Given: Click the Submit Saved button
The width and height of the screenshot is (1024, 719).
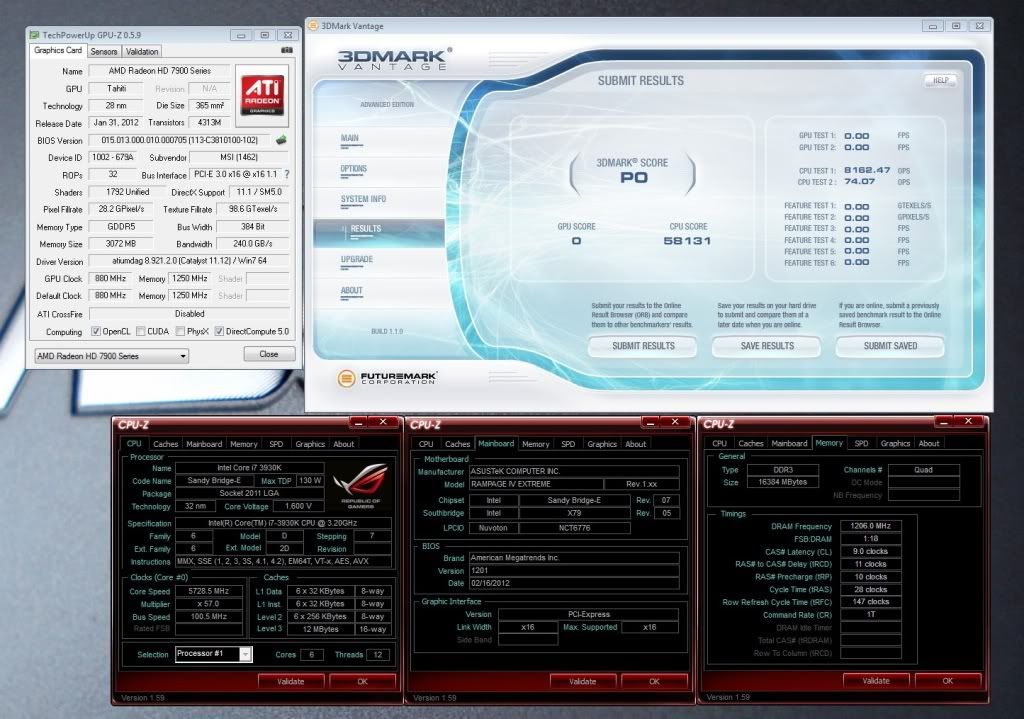Looking at the screenshot, I should pyautogui.click(x=890, y=346).
